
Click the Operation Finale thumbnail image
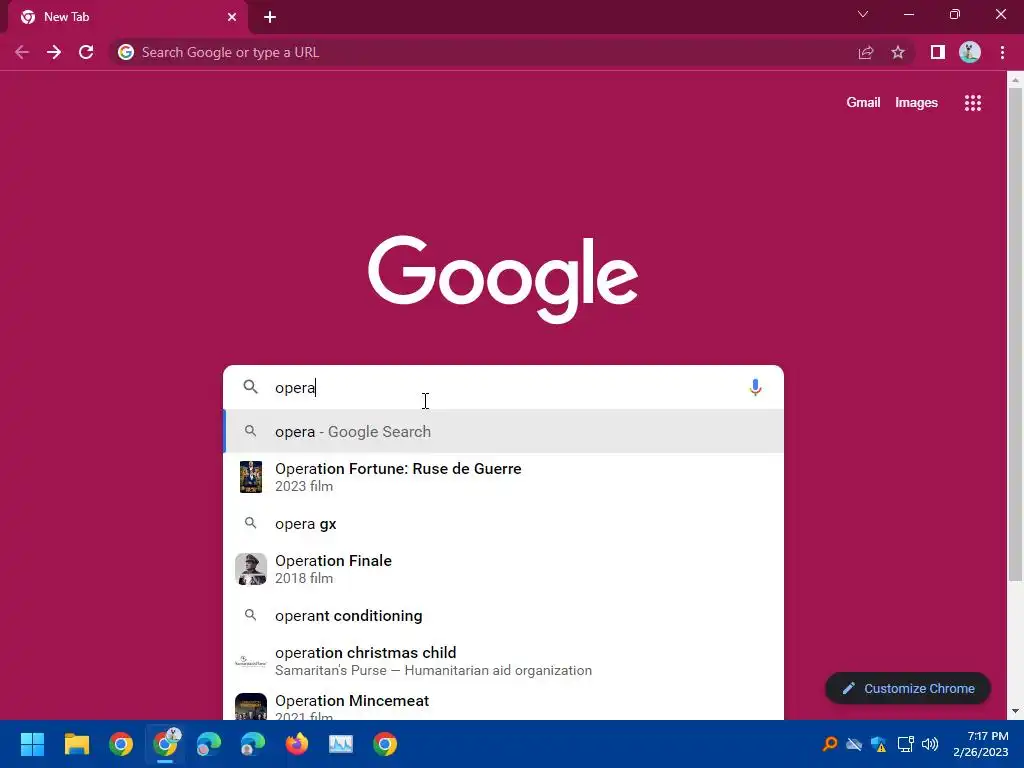click(251, 569)
